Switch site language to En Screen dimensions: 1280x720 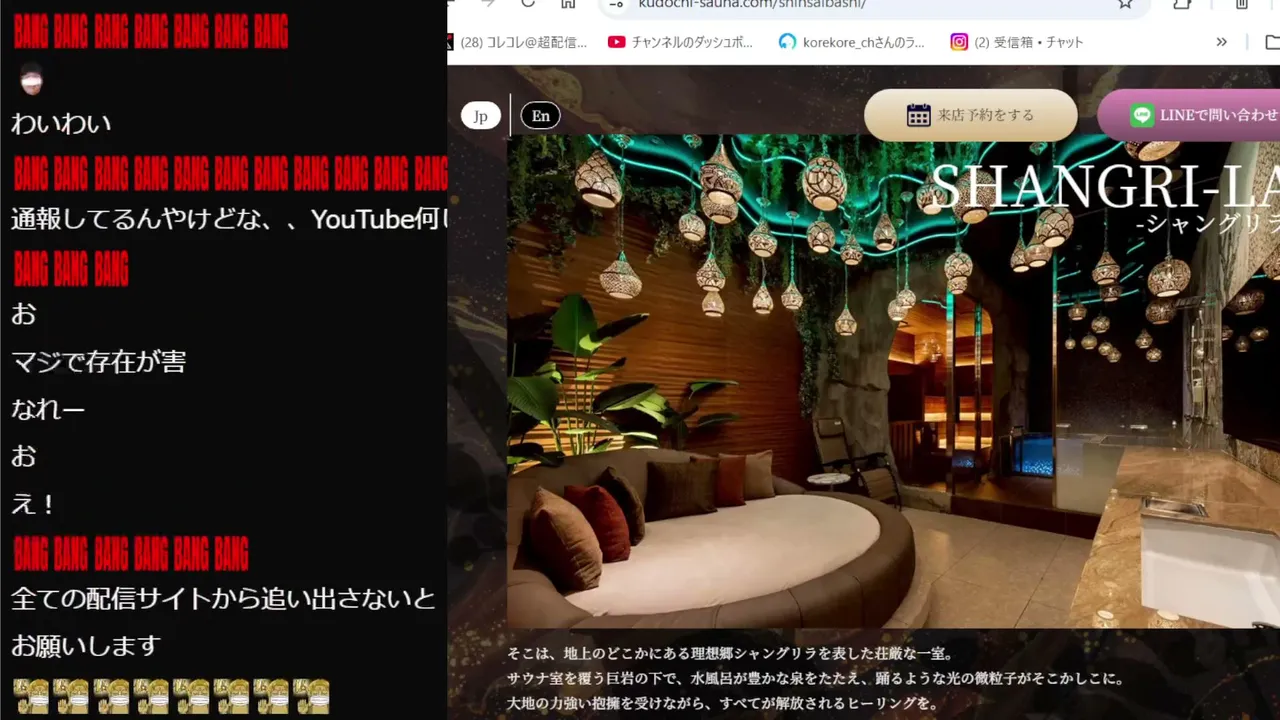(541, 116)
